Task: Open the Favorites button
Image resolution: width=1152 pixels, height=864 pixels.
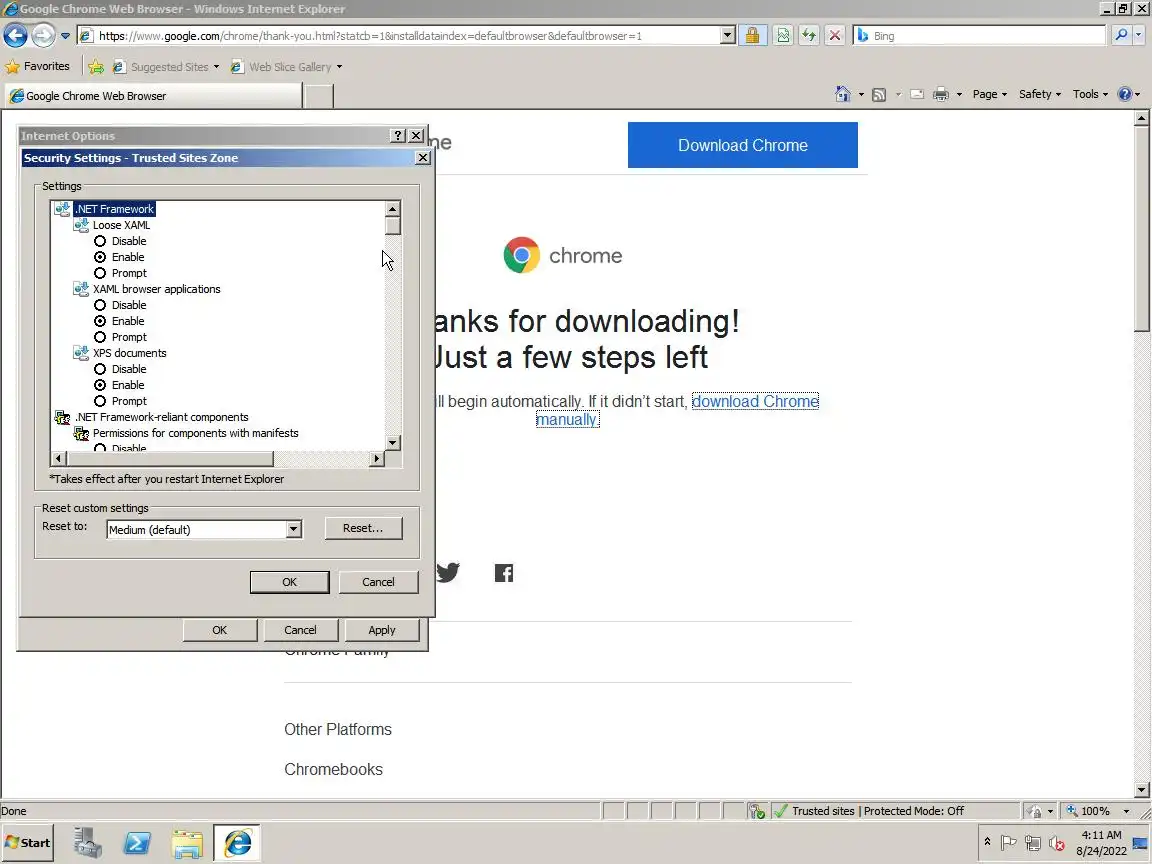Action: point(37,67)
